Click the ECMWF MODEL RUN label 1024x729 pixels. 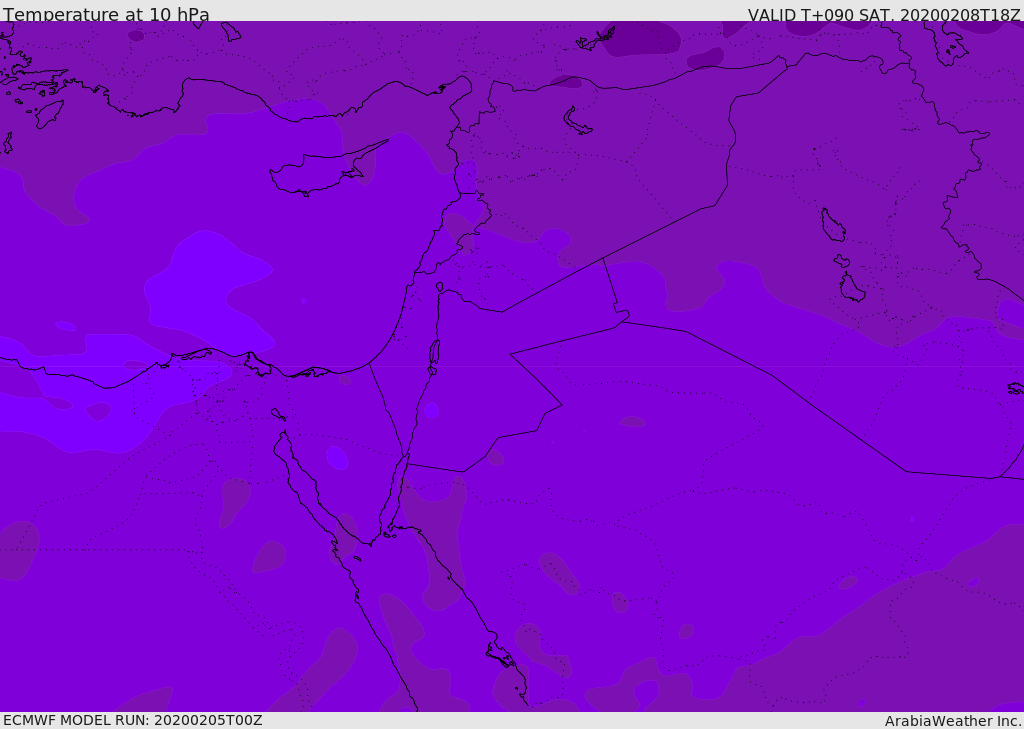[x=133, y=720]
